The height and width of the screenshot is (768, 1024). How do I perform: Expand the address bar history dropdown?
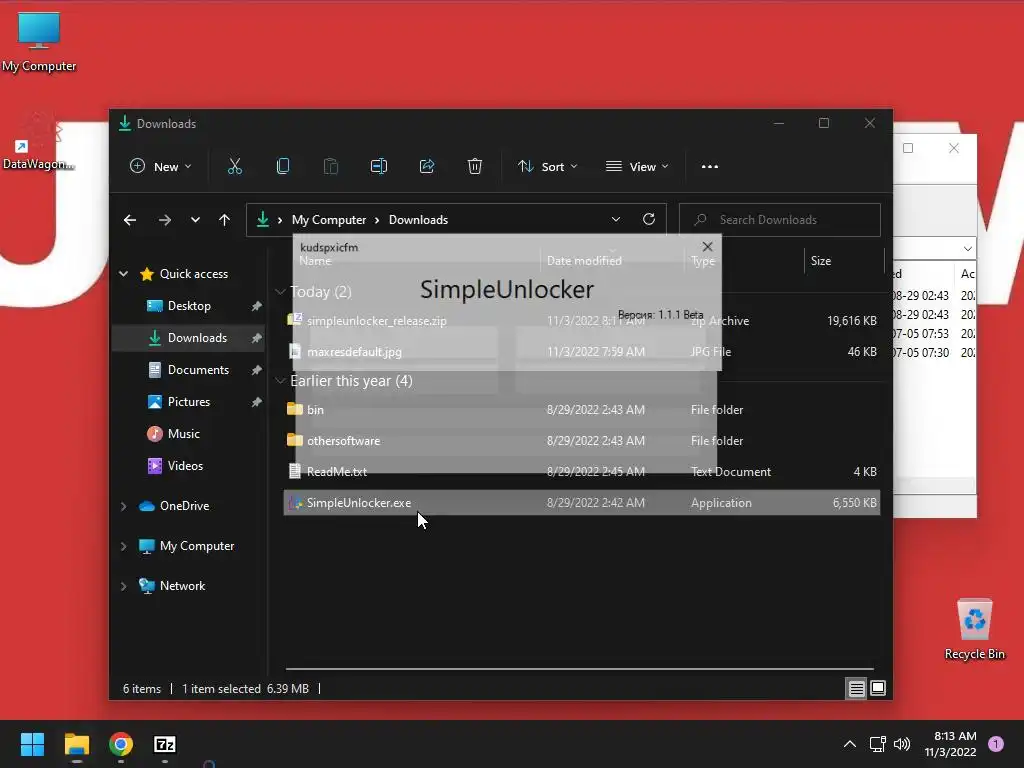point(616,219)
